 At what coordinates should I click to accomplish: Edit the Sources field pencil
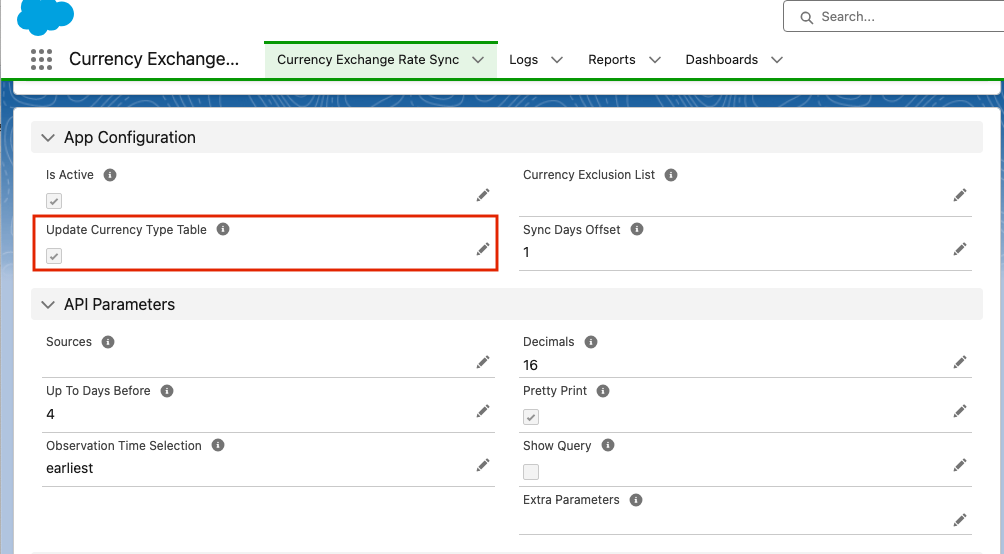click(x=483, y=363)
